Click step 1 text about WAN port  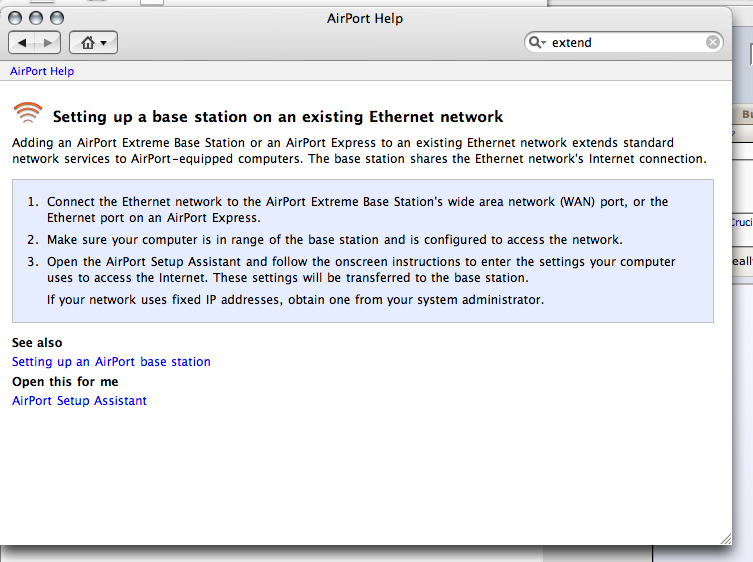pyautogui.click(x=357, y=209)
